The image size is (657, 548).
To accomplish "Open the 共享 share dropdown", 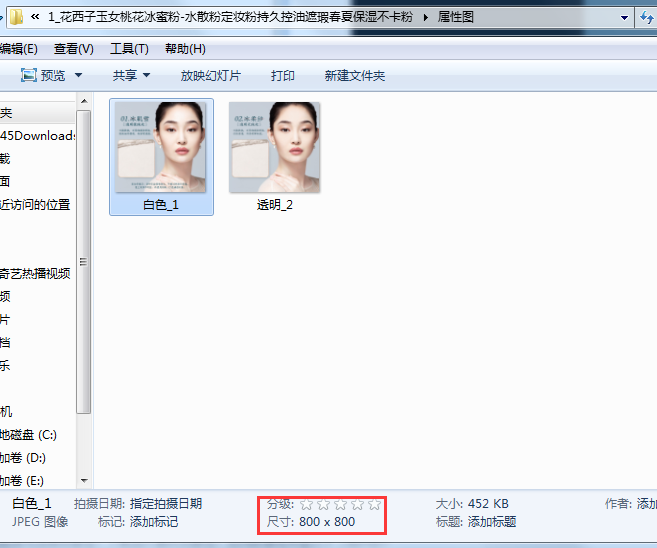I will (x=131, y=75).
